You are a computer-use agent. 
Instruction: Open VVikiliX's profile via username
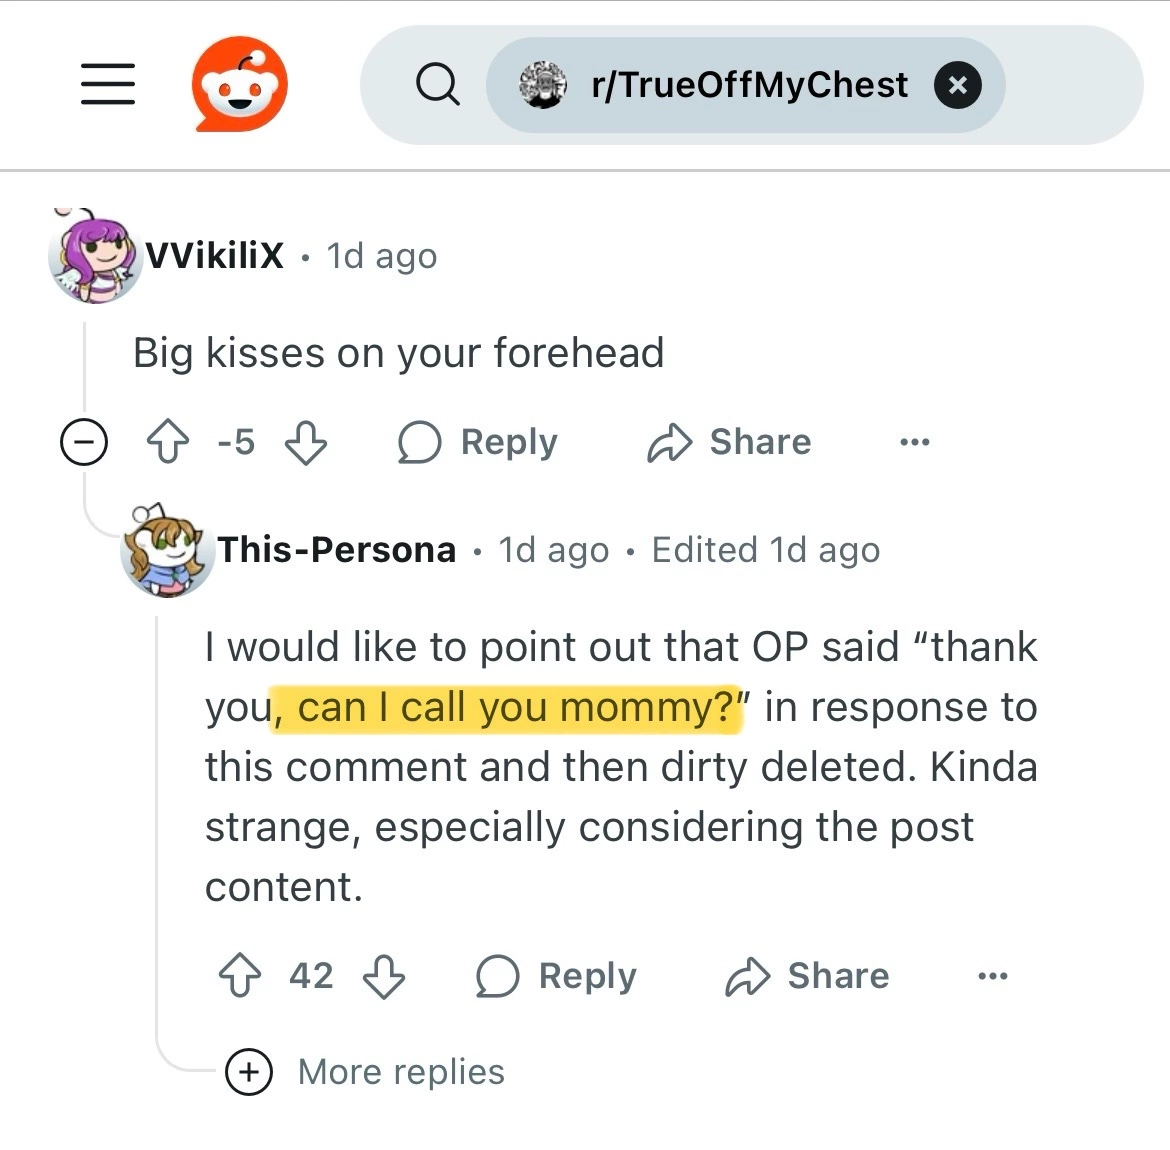214,255
